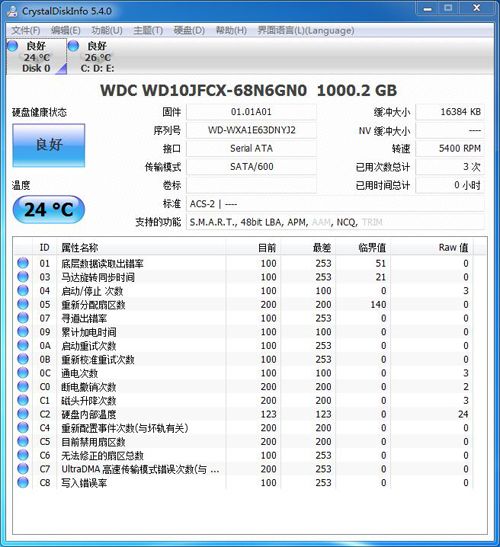The height and width of the screenshot is (547, 500).
Task: Click the 最差 column header
Action: coord(308,248)
